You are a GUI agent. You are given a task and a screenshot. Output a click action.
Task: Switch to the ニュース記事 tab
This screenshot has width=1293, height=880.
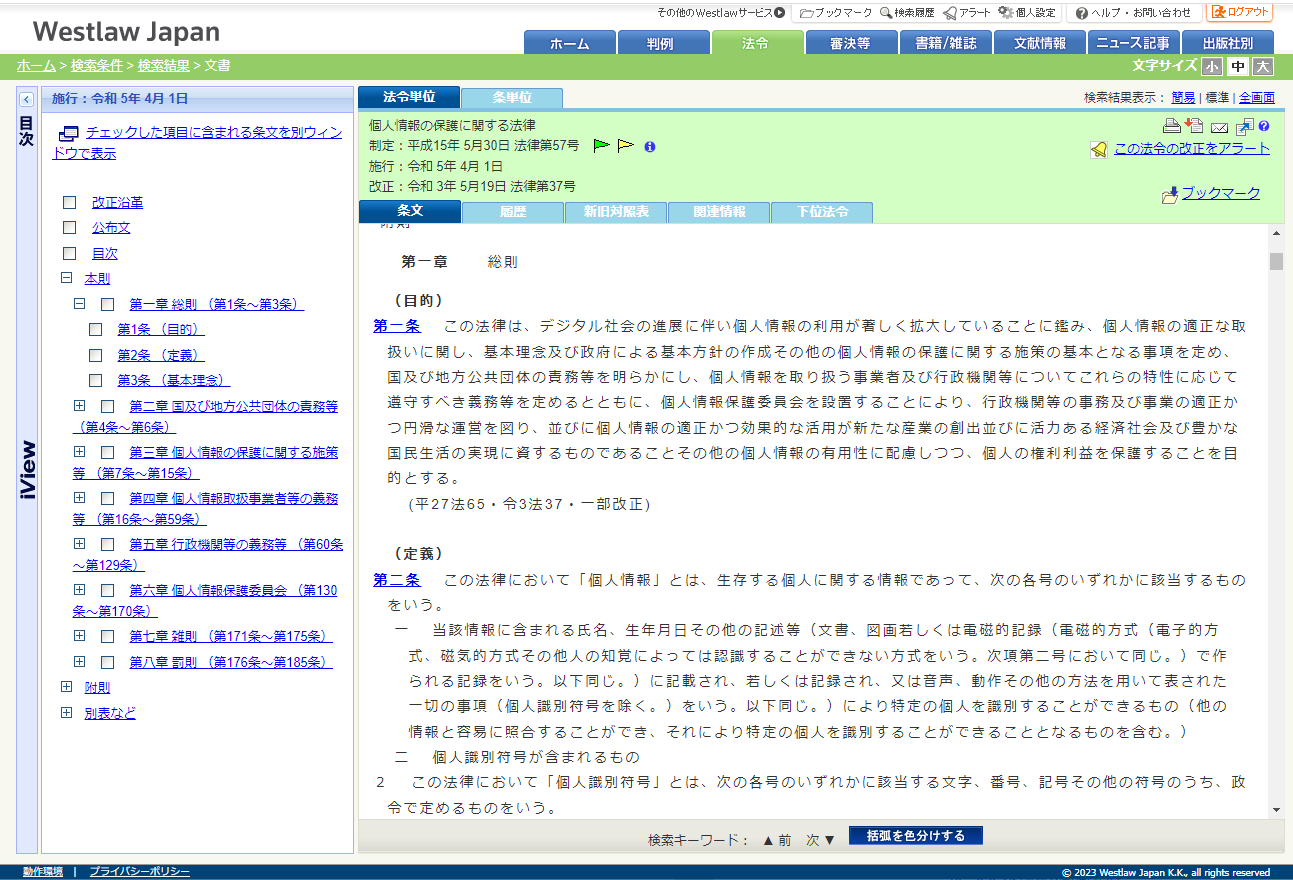1133,43
